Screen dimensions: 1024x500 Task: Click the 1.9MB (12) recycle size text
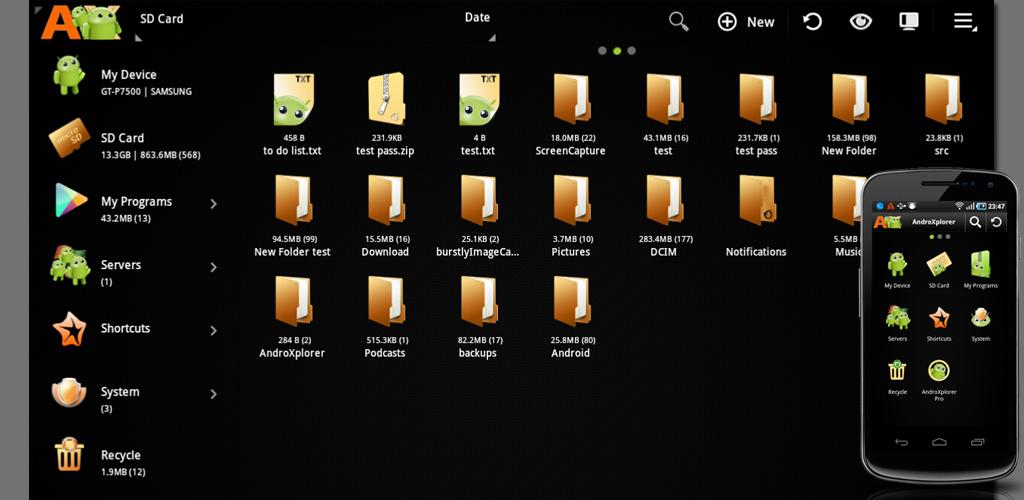pos(123,472)
